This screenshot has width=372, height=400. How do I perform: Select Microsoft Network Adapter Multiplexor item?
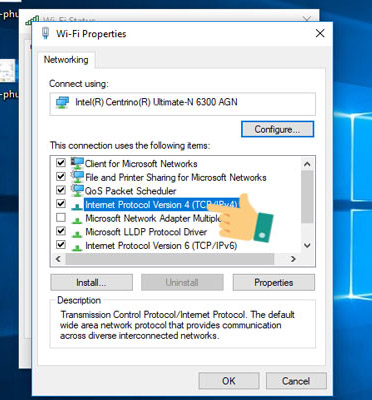click(153, 218)
